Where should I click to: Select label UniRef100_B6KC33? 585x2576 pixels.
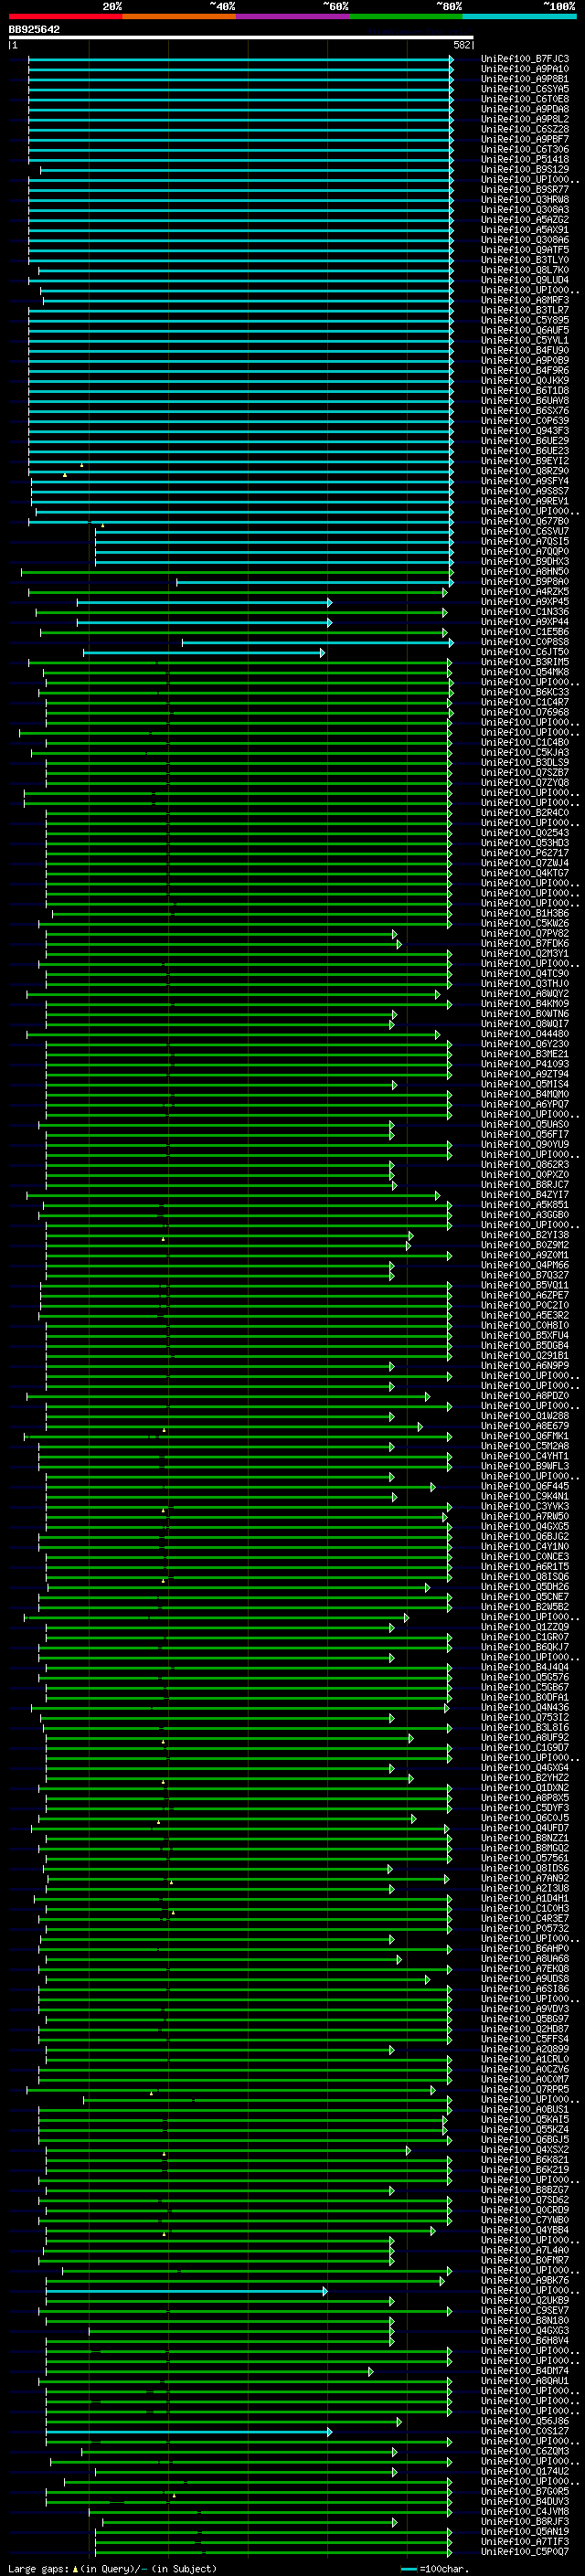pos(525,692)
